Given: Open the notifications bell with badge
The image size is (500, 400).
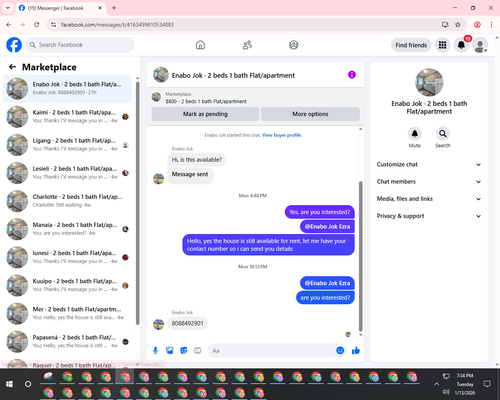Looking at the screenshot, I should click(461, 45).
